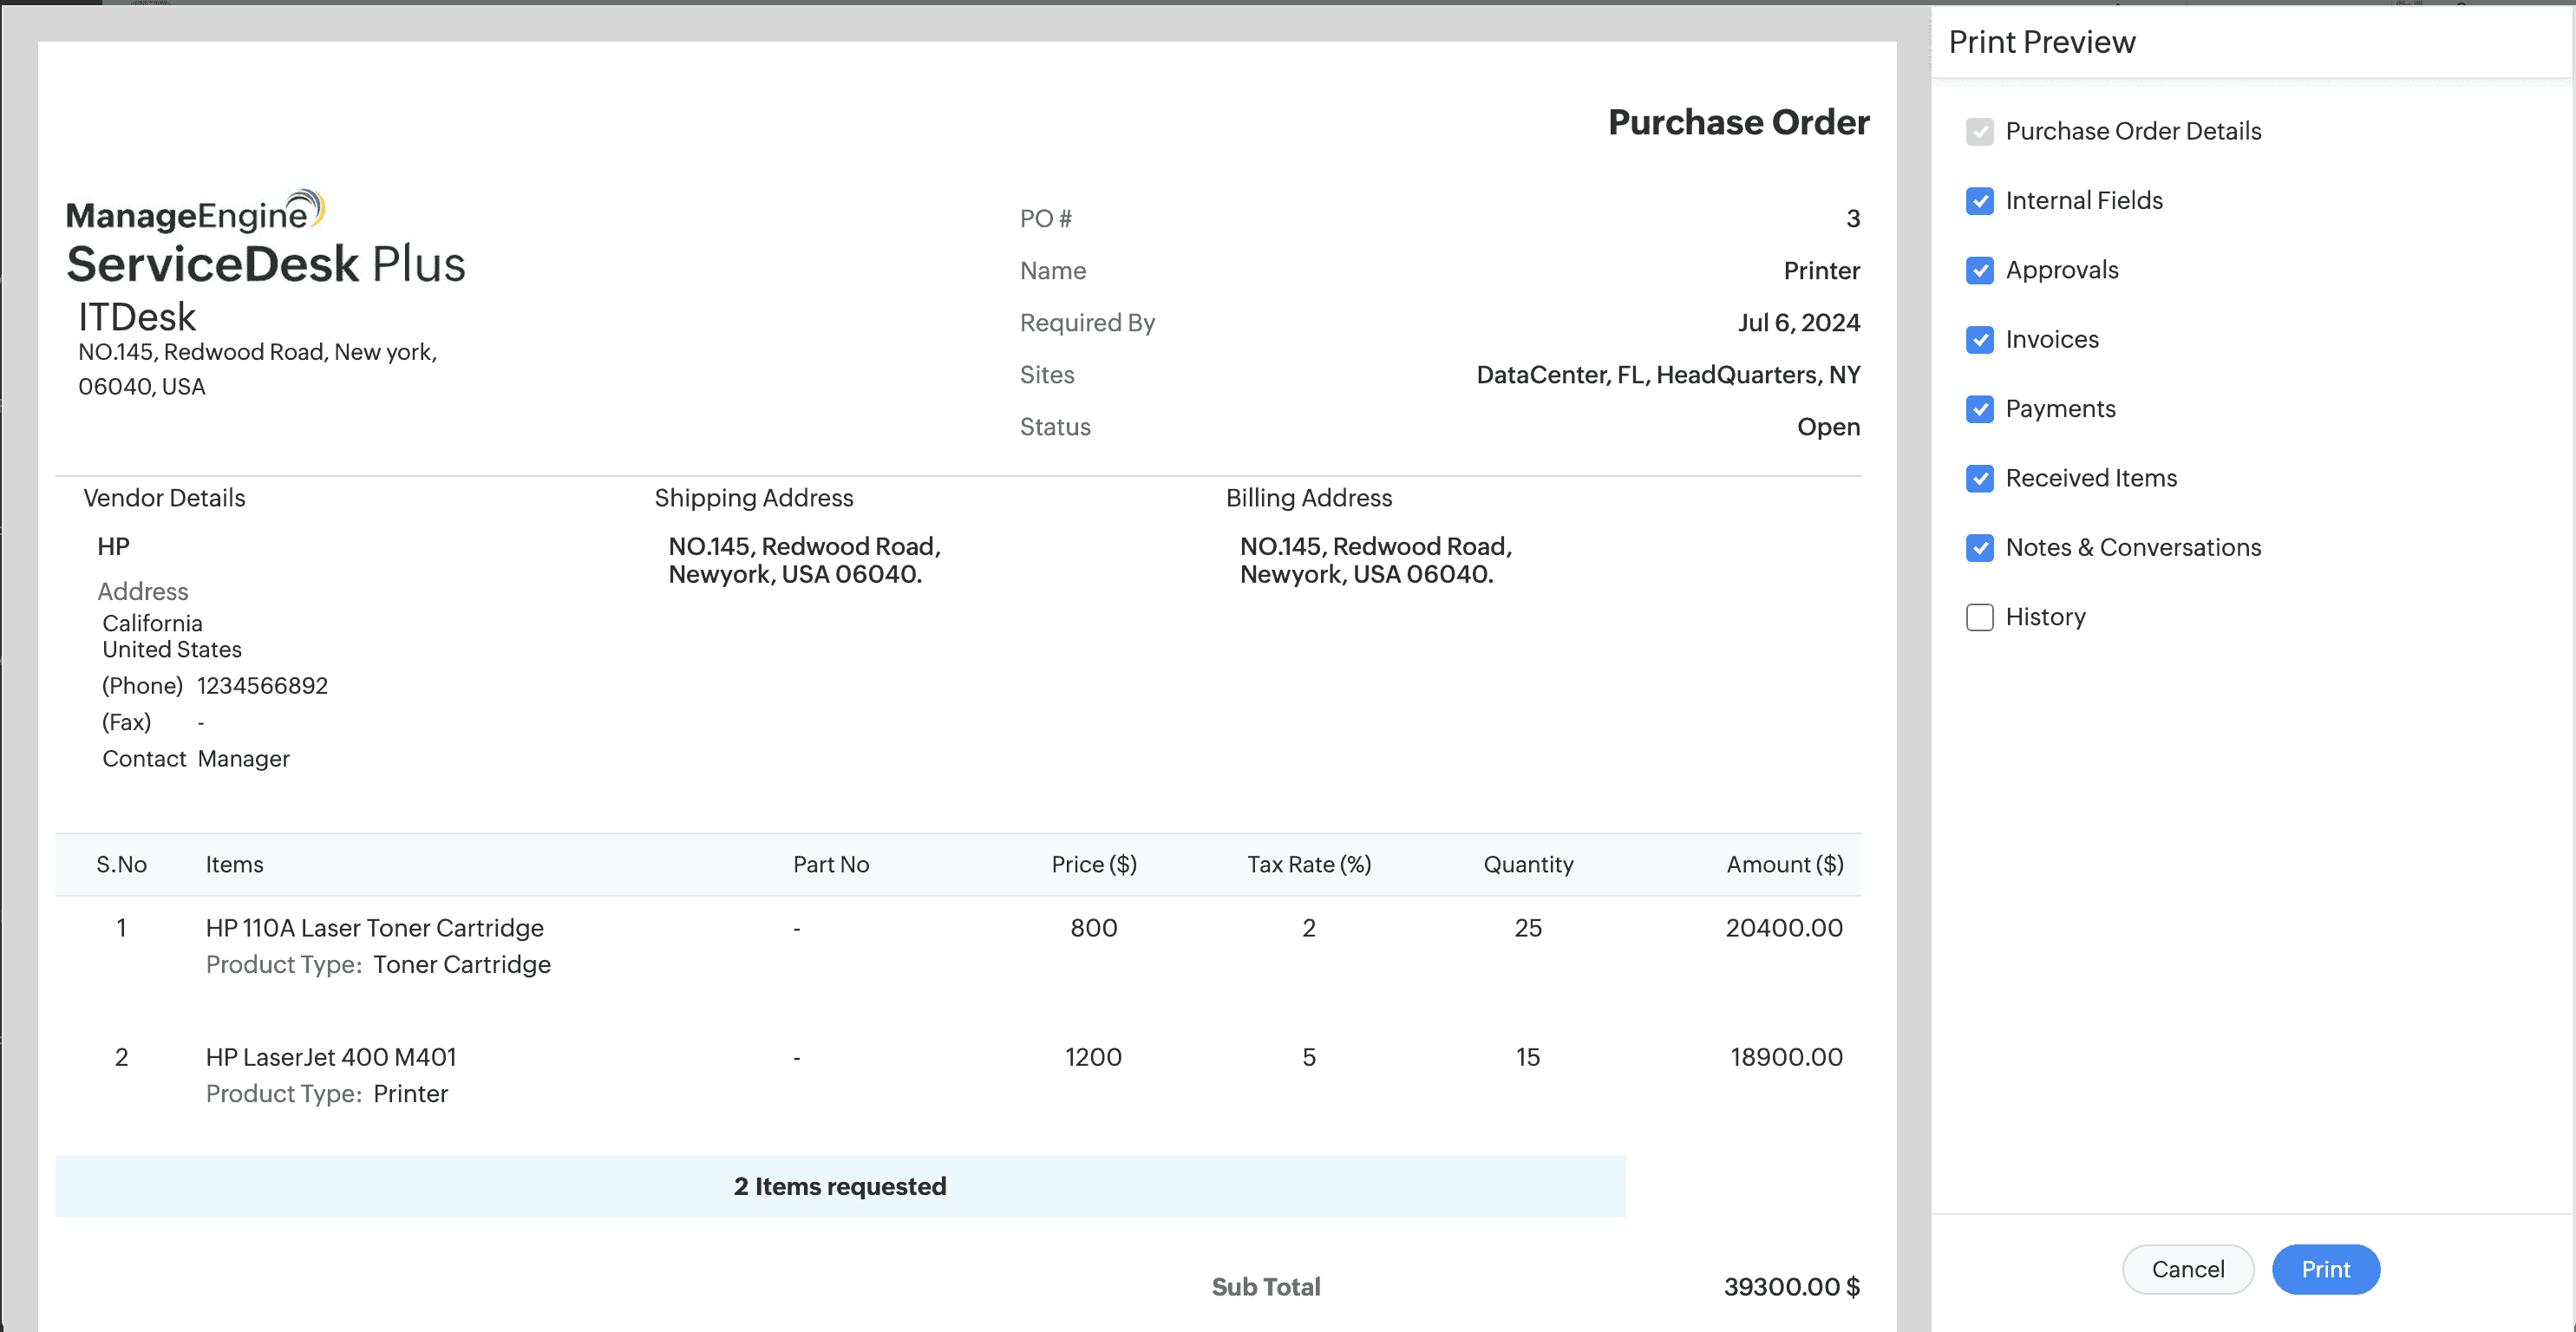Viewport: 2576px width, 1332px height.
Task: Click the Tax Rate (%) column header
Action: (1308, 864)
